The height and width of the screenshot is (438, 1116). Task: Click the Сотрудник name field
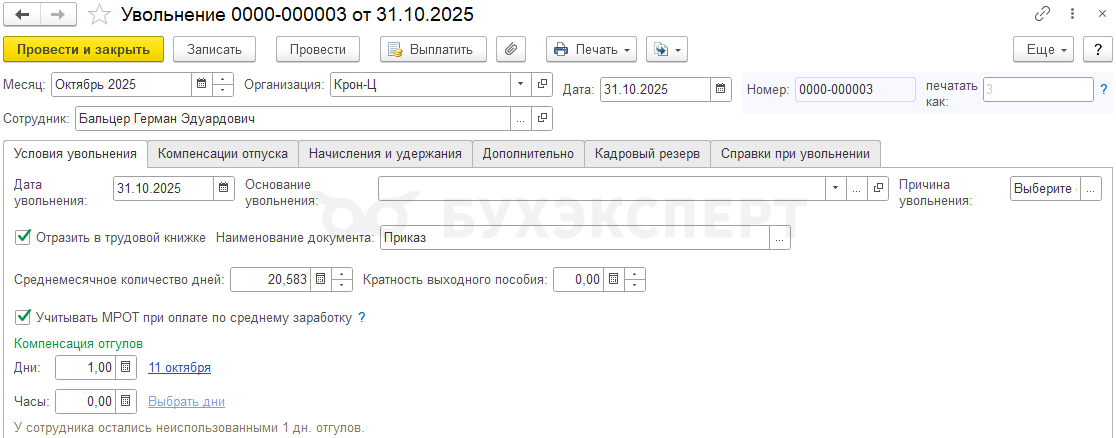293,119
